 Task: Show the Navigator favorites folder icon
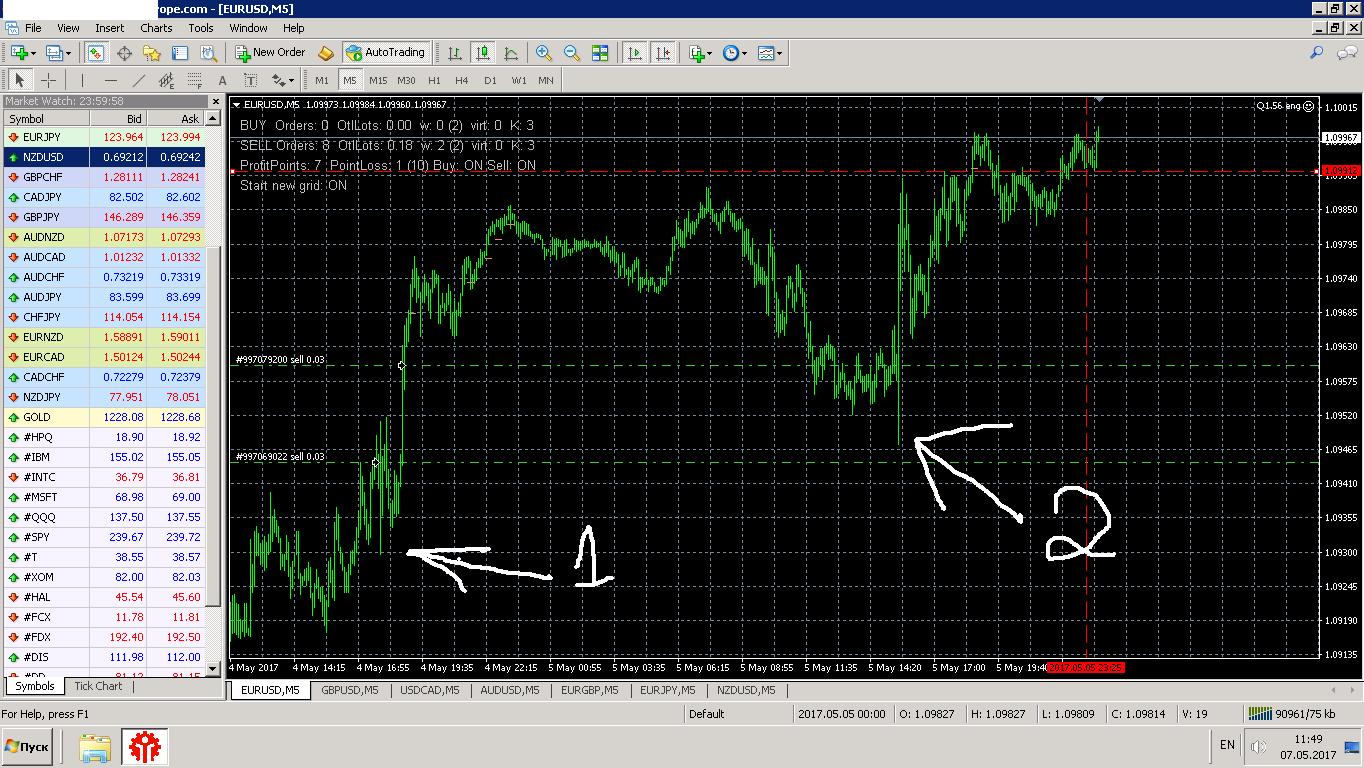pos(152,53)
